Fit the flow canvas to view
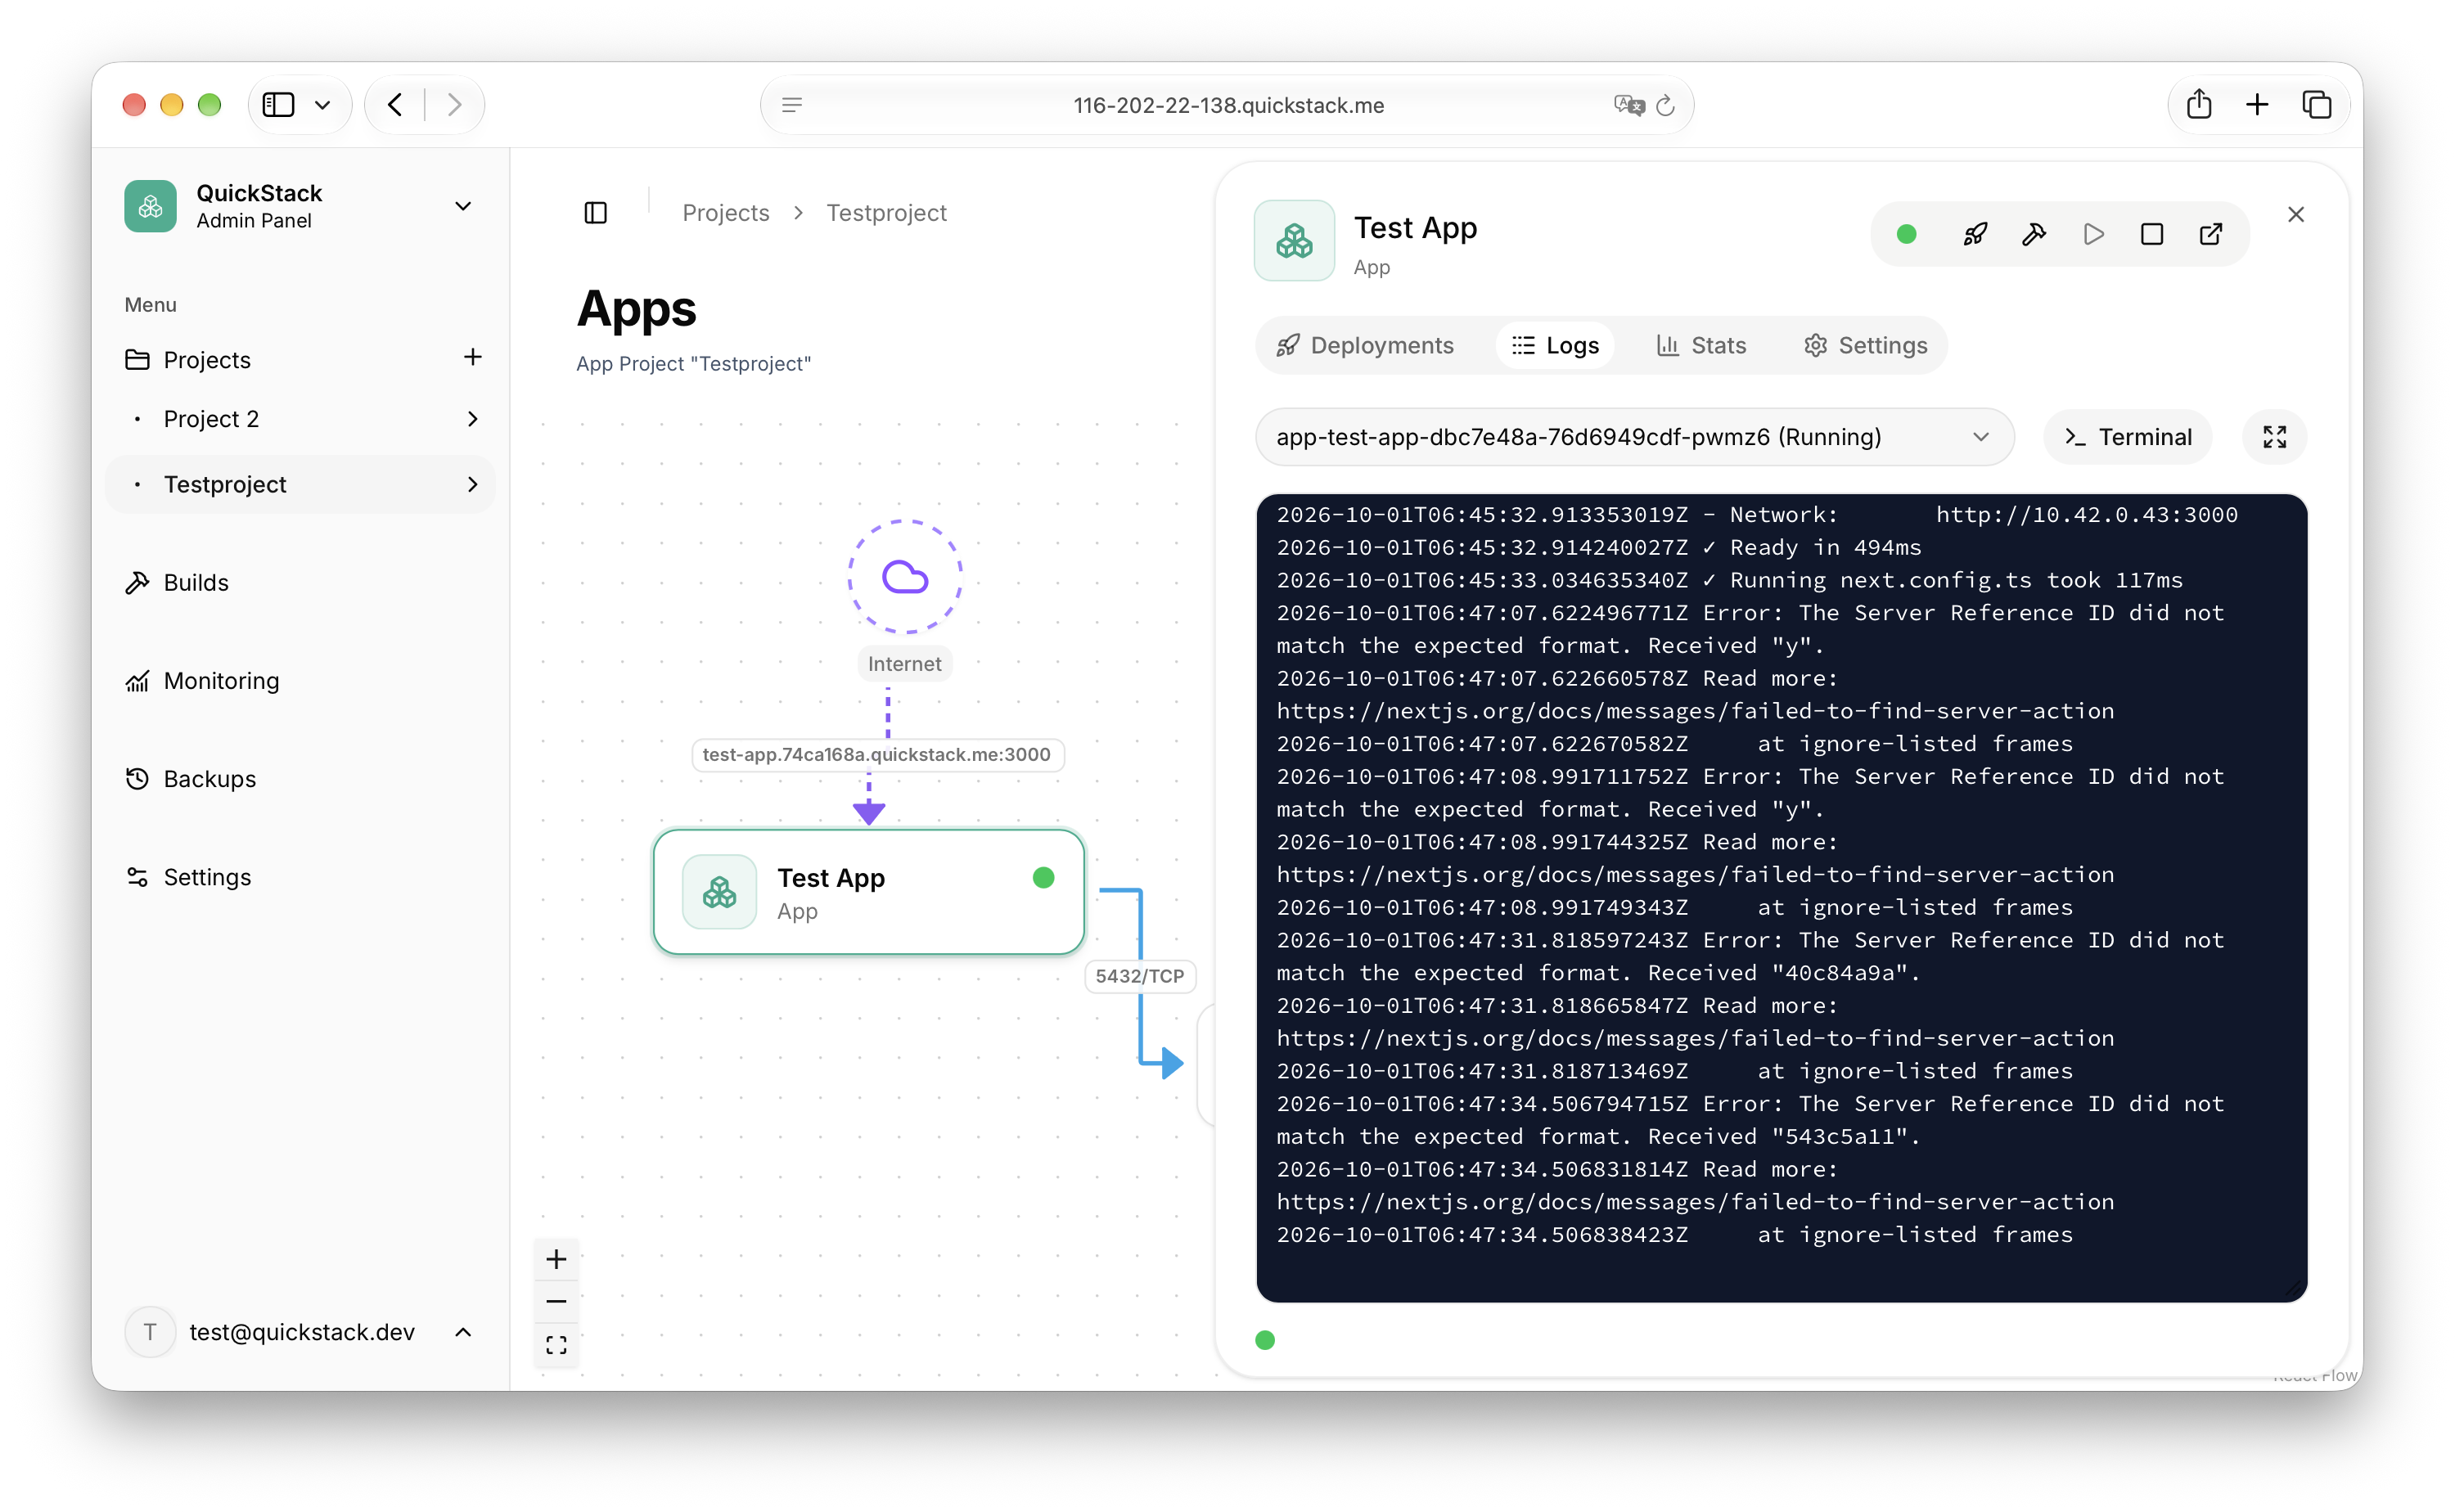The height and width of the screenshot is (1512, 2455). pos(557,1345)
